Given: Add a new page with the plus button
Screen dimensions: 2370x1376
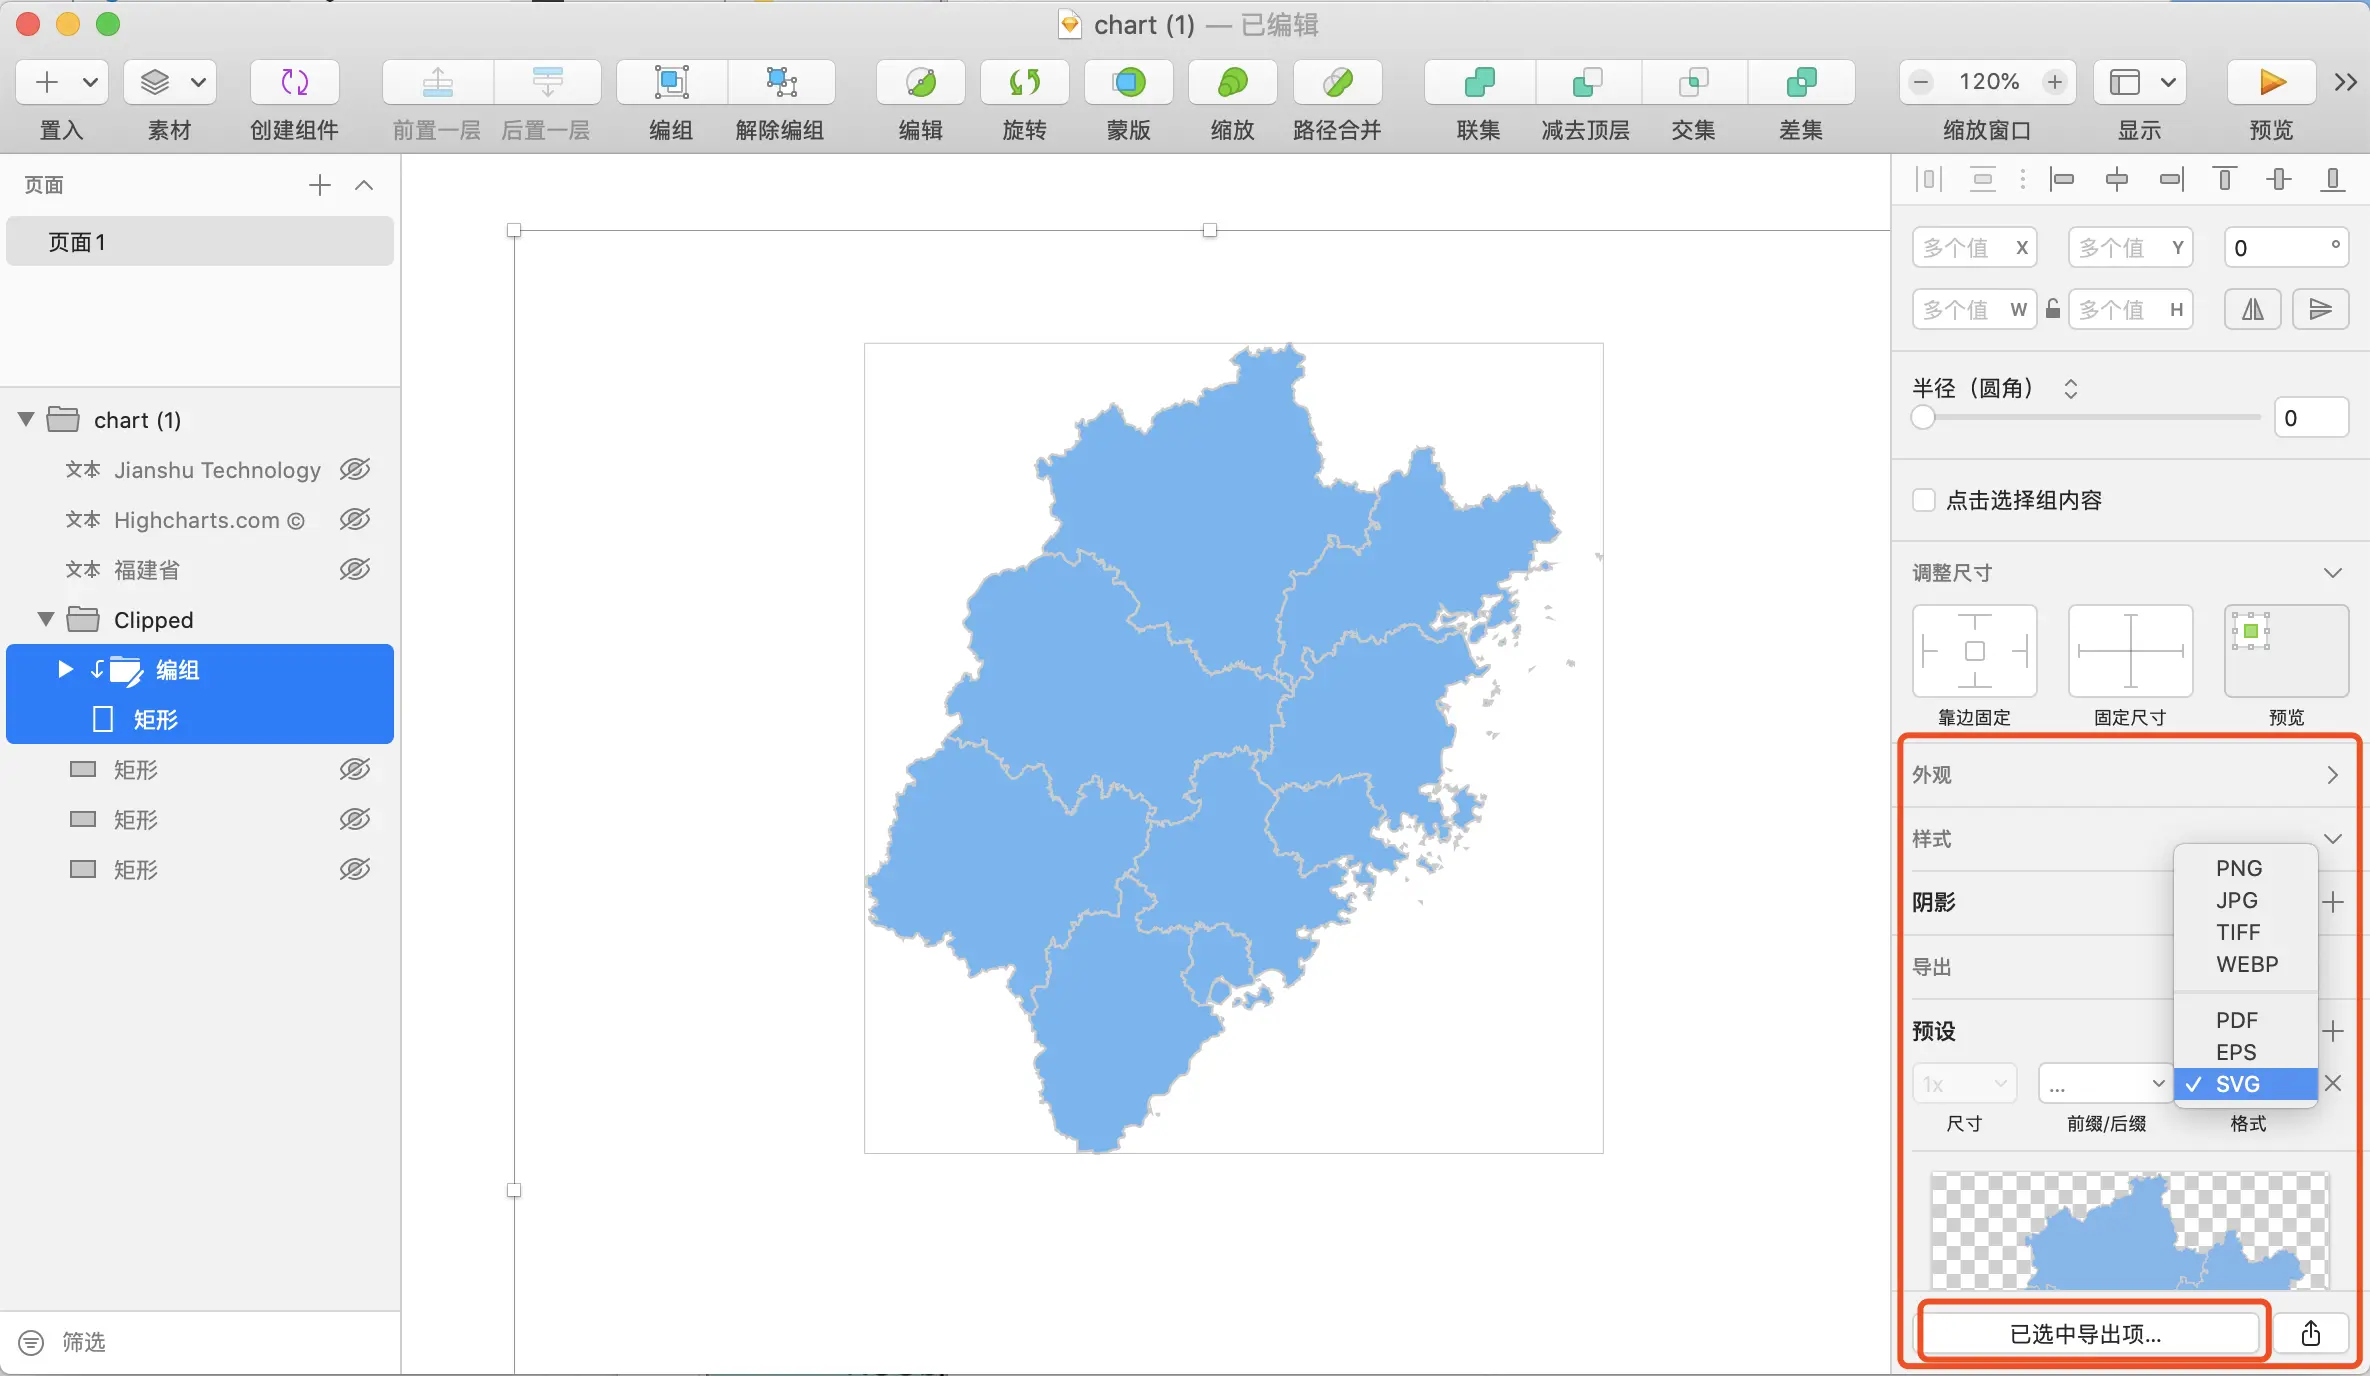Looking at the screenshot, I should (x=319, y=185).
